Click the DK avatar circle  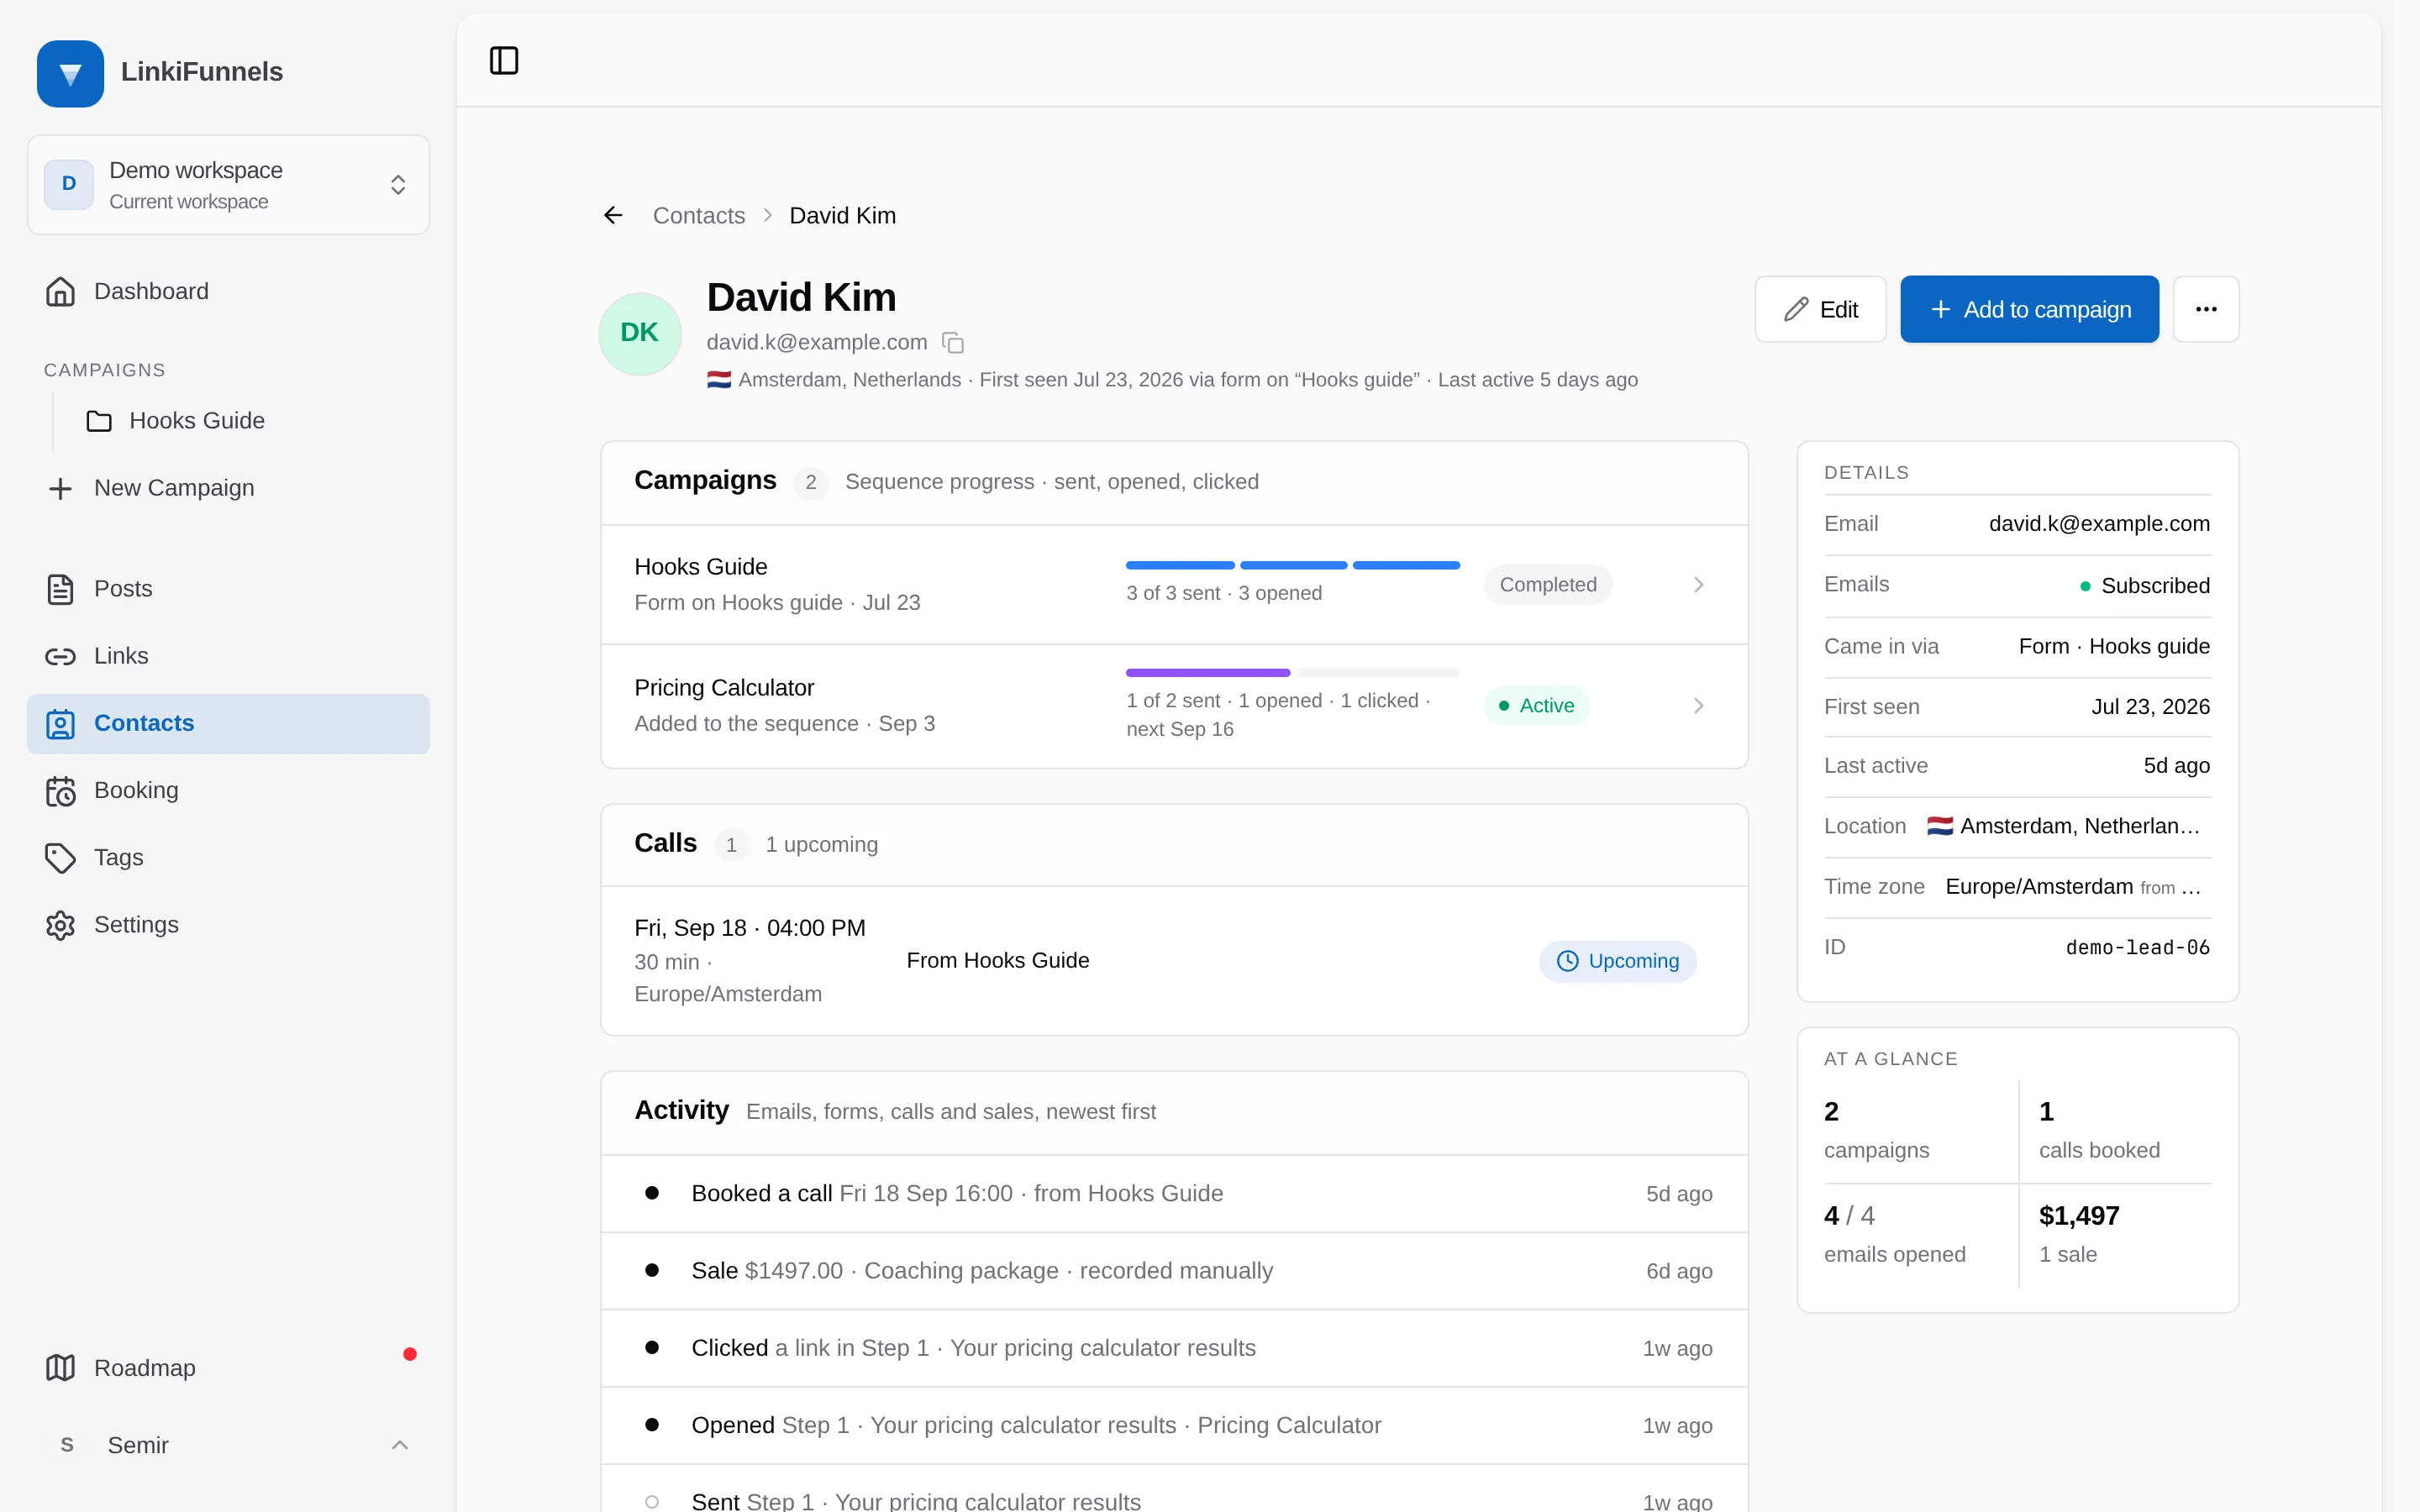pyautogui.click(x=640, y=333)
